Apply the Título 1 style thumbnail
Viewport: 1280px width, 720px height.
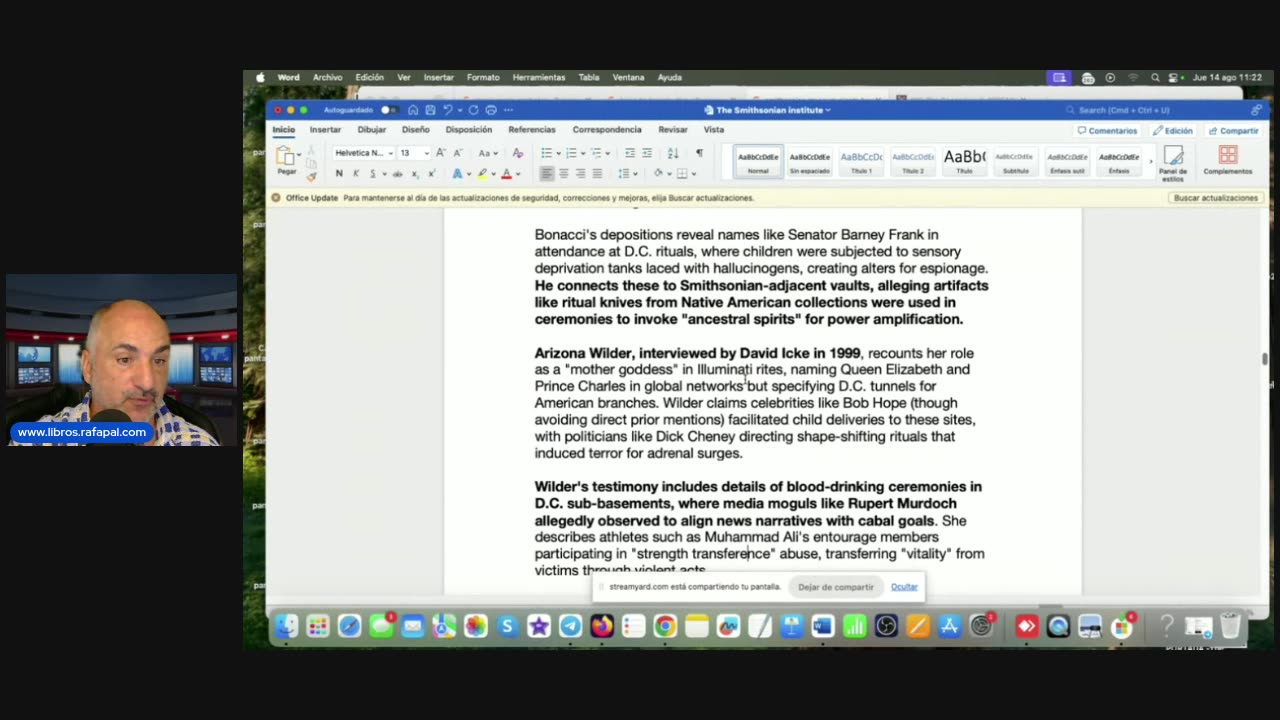click(x=861, y=161)
